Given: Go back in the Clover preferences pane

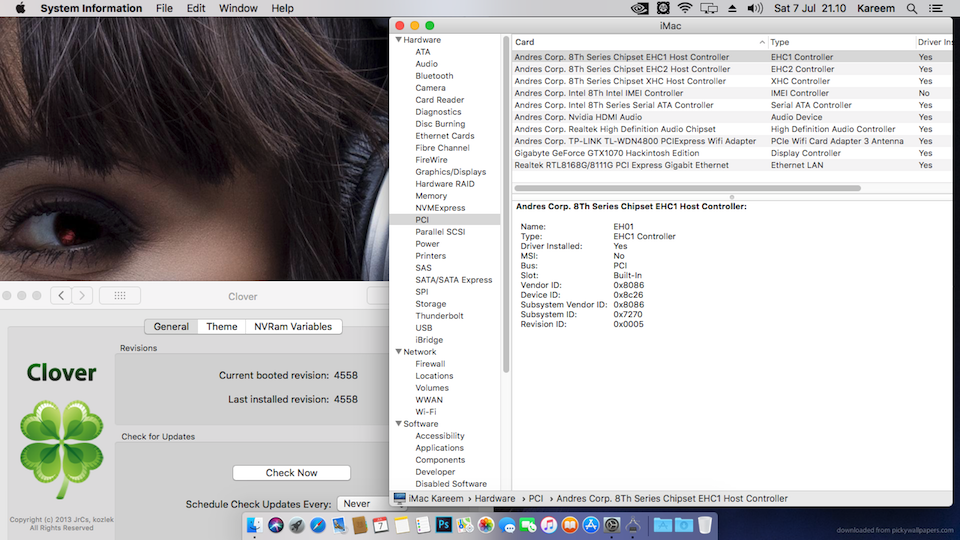Looking at the screenshot, I should 60,296.
